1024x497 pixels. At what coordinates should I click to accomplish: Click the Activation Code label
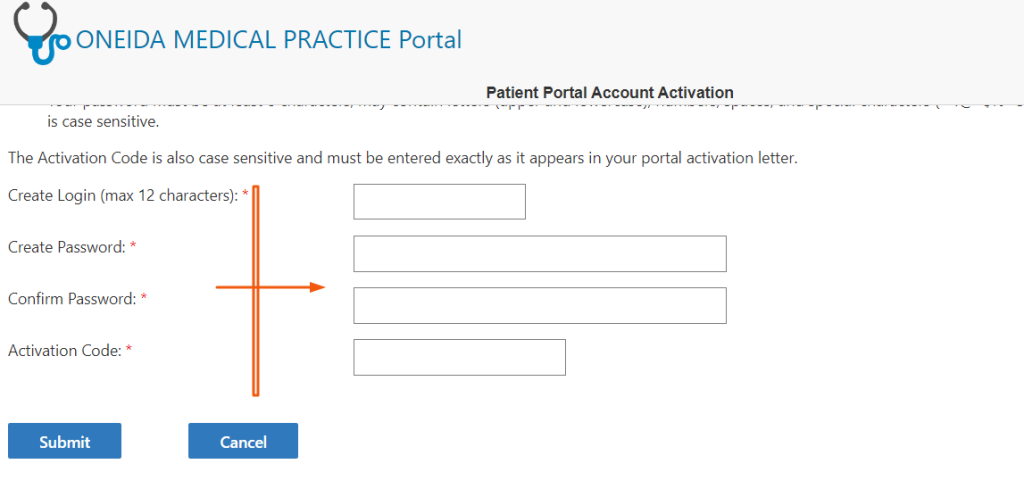point(65,351)
